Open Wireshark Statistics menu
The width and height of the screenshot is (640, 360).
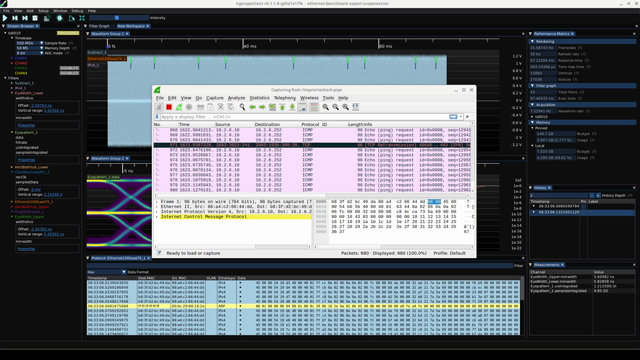coord(259,98)
